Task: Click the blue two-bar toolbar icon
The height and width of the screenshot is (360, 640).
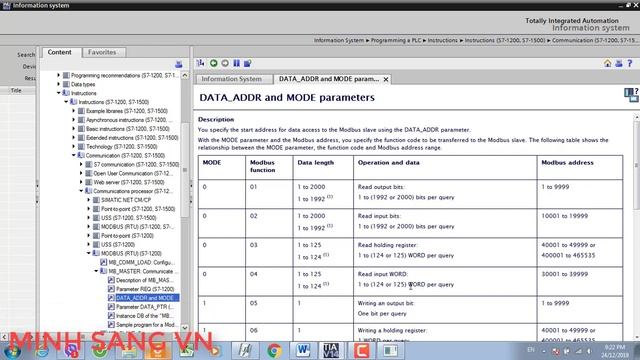Action: click(236, 63)
